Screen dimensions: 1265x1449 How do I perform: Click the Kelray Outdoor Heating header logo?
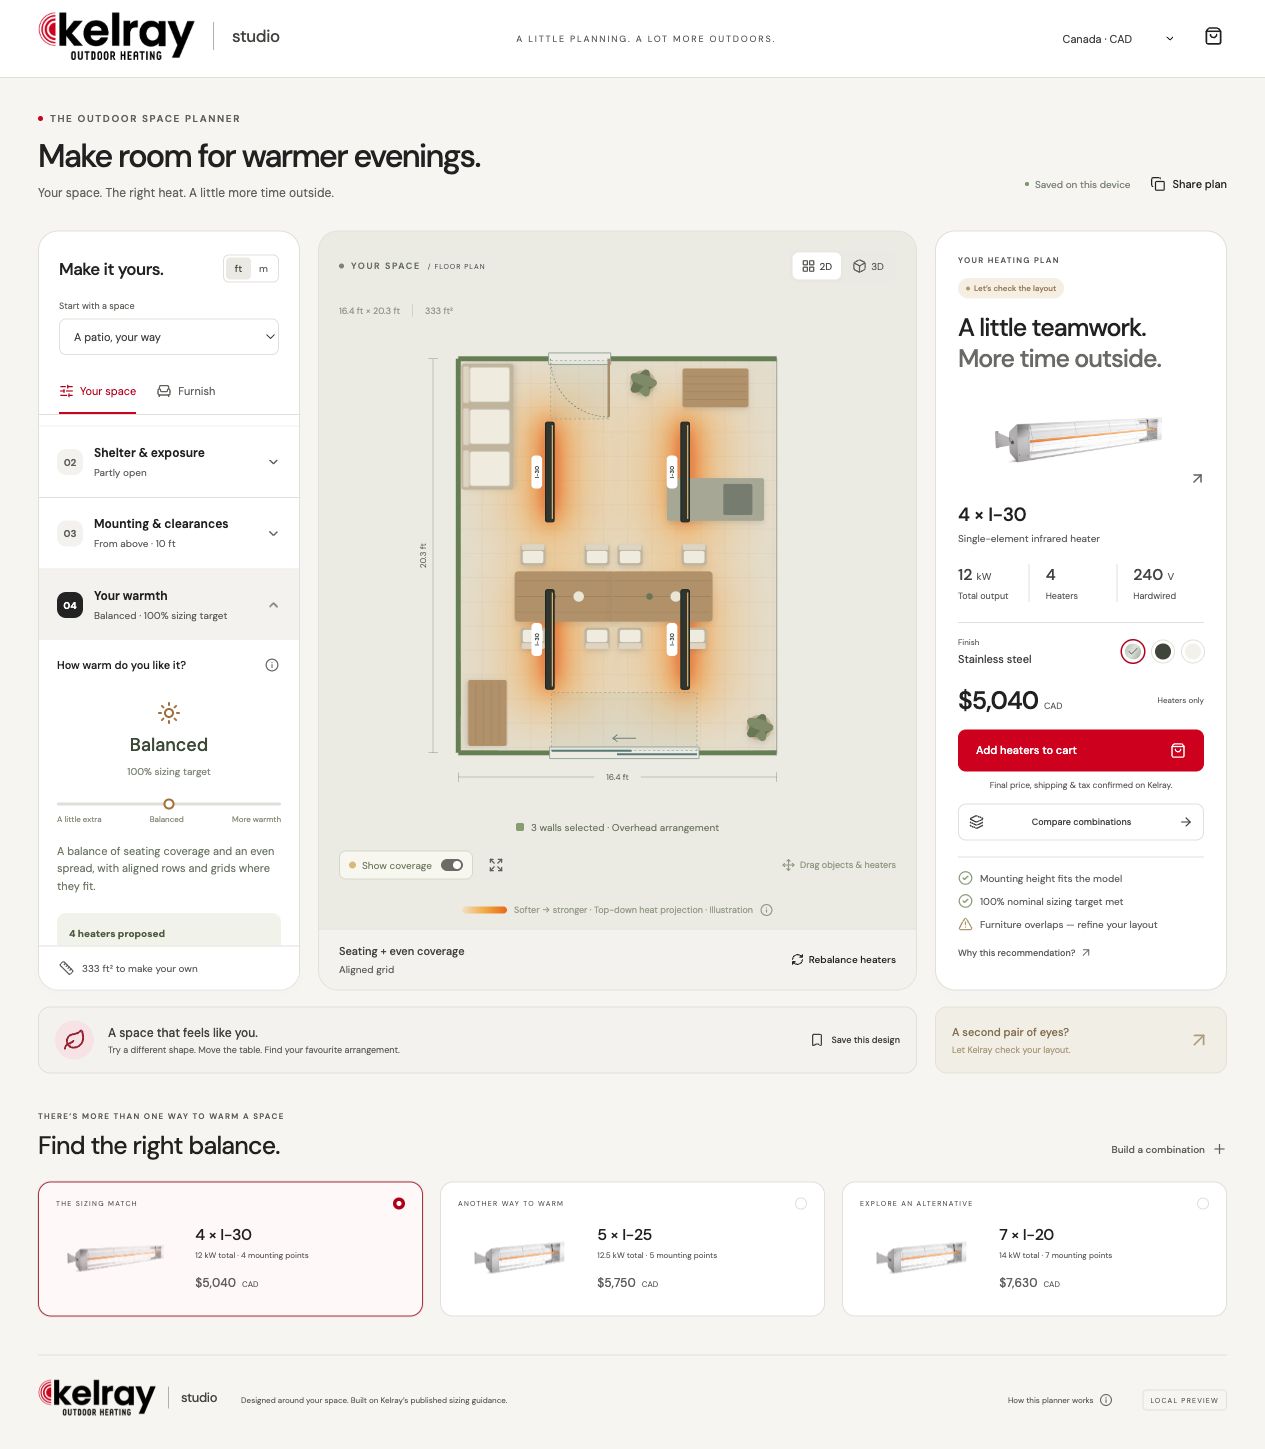[116, 37]
